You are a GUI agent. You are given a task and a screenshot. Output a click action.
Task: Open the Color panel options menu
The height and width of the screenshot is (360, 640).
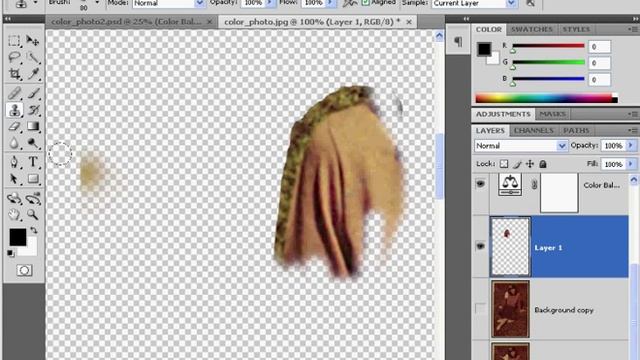click(633, 29)
